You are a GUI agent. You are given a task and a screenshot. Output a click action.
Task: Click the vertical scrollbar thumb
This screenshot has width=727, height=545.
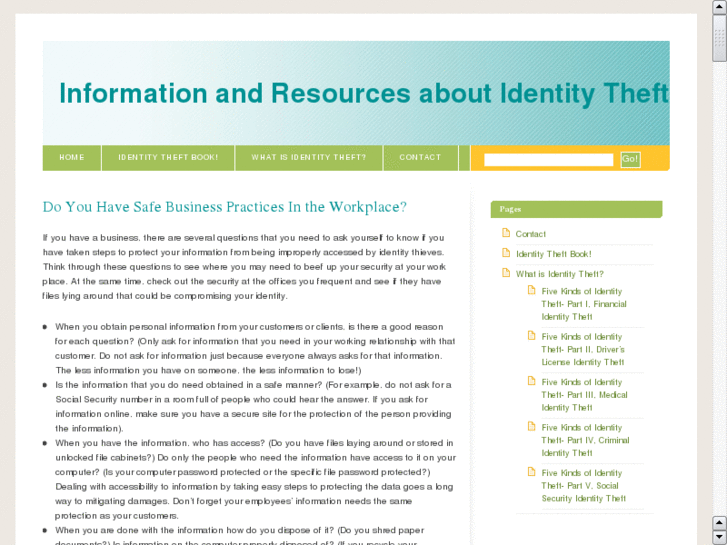coord(720,38)
